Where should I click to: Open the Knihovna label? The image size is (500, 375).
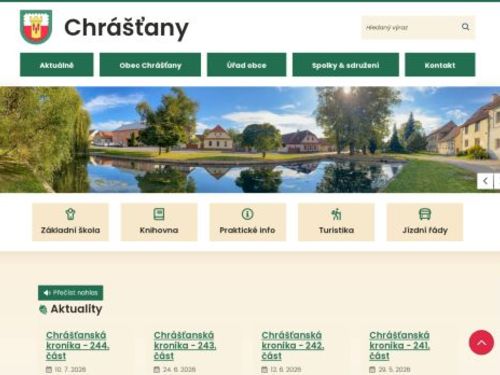(159, 230)
